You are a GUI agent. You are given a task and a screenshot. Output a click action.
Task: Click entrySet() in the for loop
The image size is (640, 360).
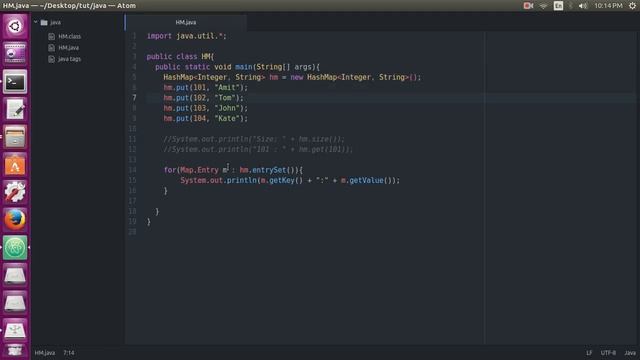(273, 170)
